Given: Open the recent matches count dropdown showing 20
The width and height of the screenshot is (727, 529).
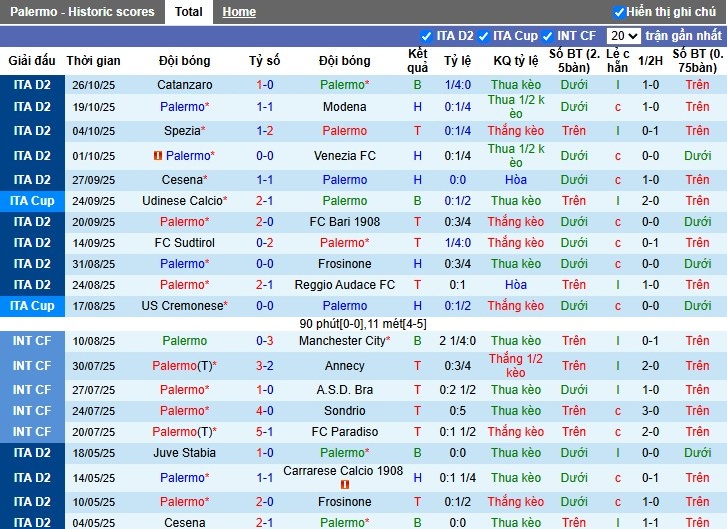Looking at the screenshot, I should pos(623,36).
